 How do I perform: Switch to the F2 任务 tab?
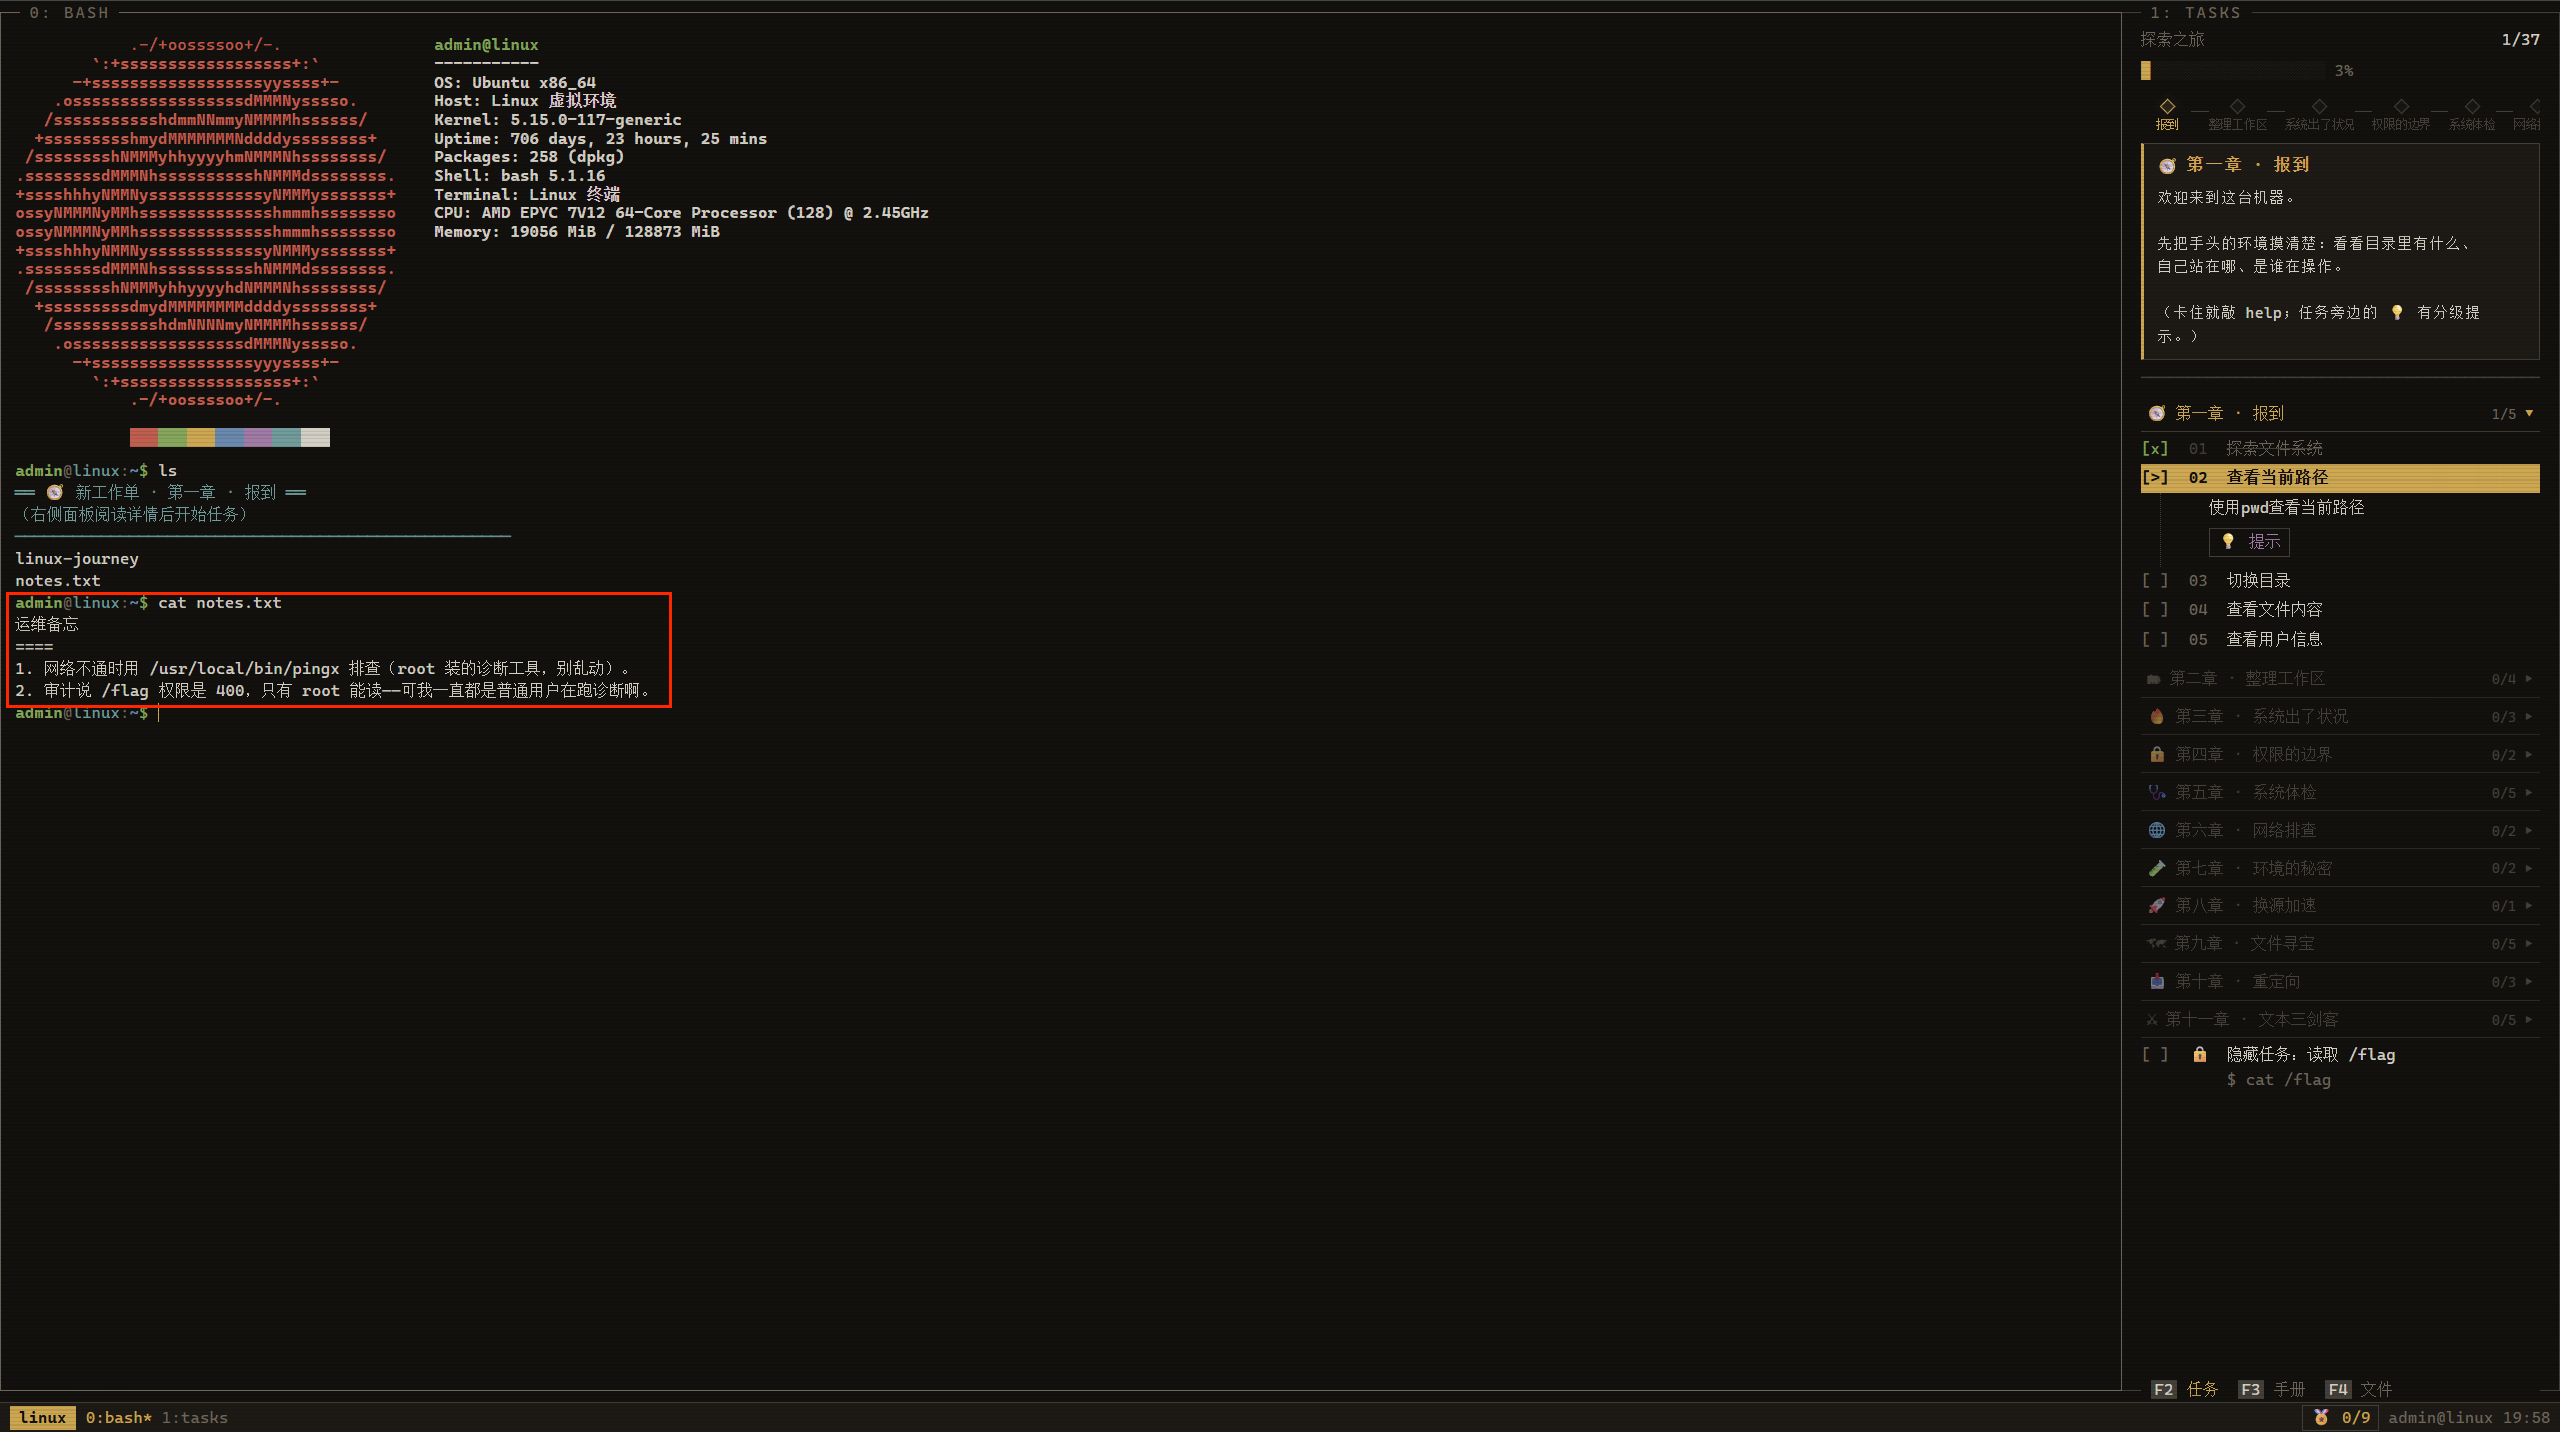(x=2185, y=1390)
